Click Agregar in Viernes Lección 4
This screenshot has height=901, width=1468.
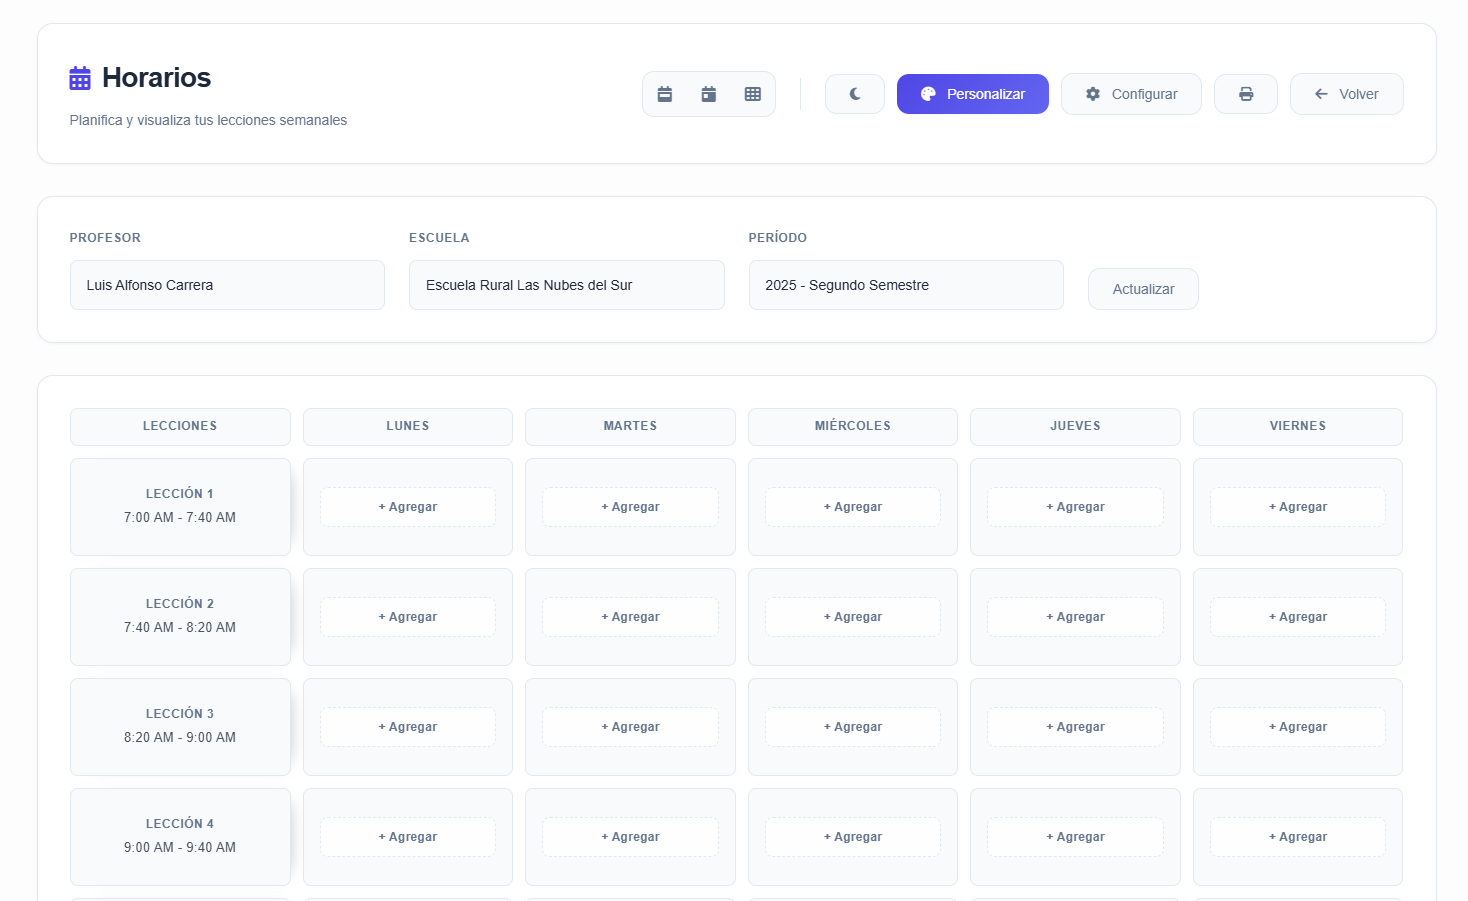click(1297, 837)
